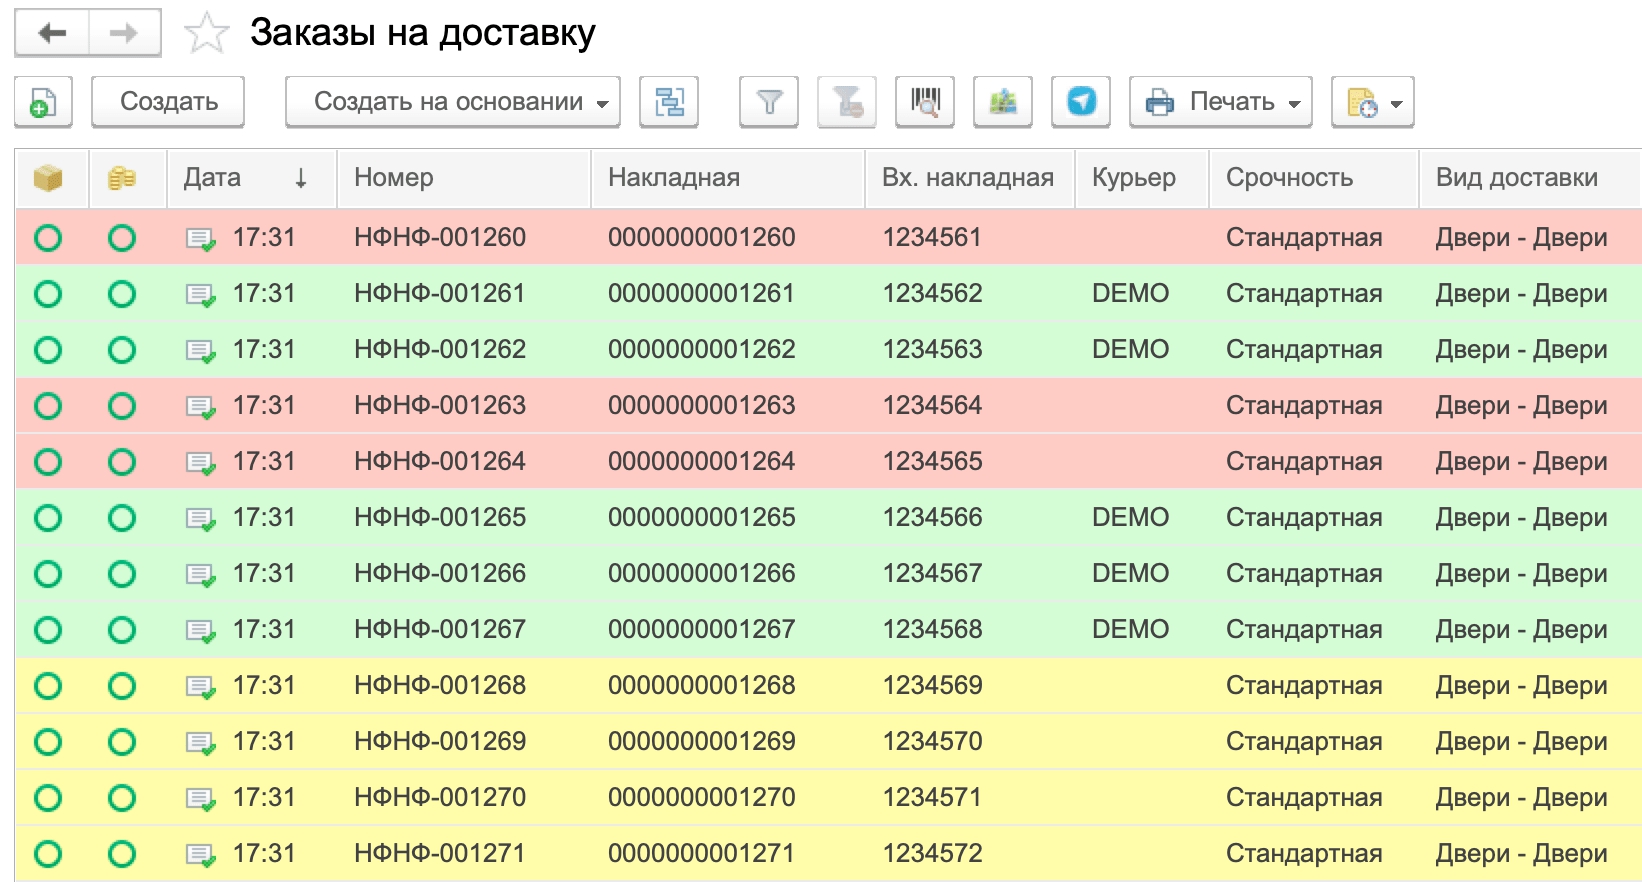Viewport: 1642px width, 882px height.
Task: Click payment status circle in row НФНФ-001260
Action: pos(122,238)
